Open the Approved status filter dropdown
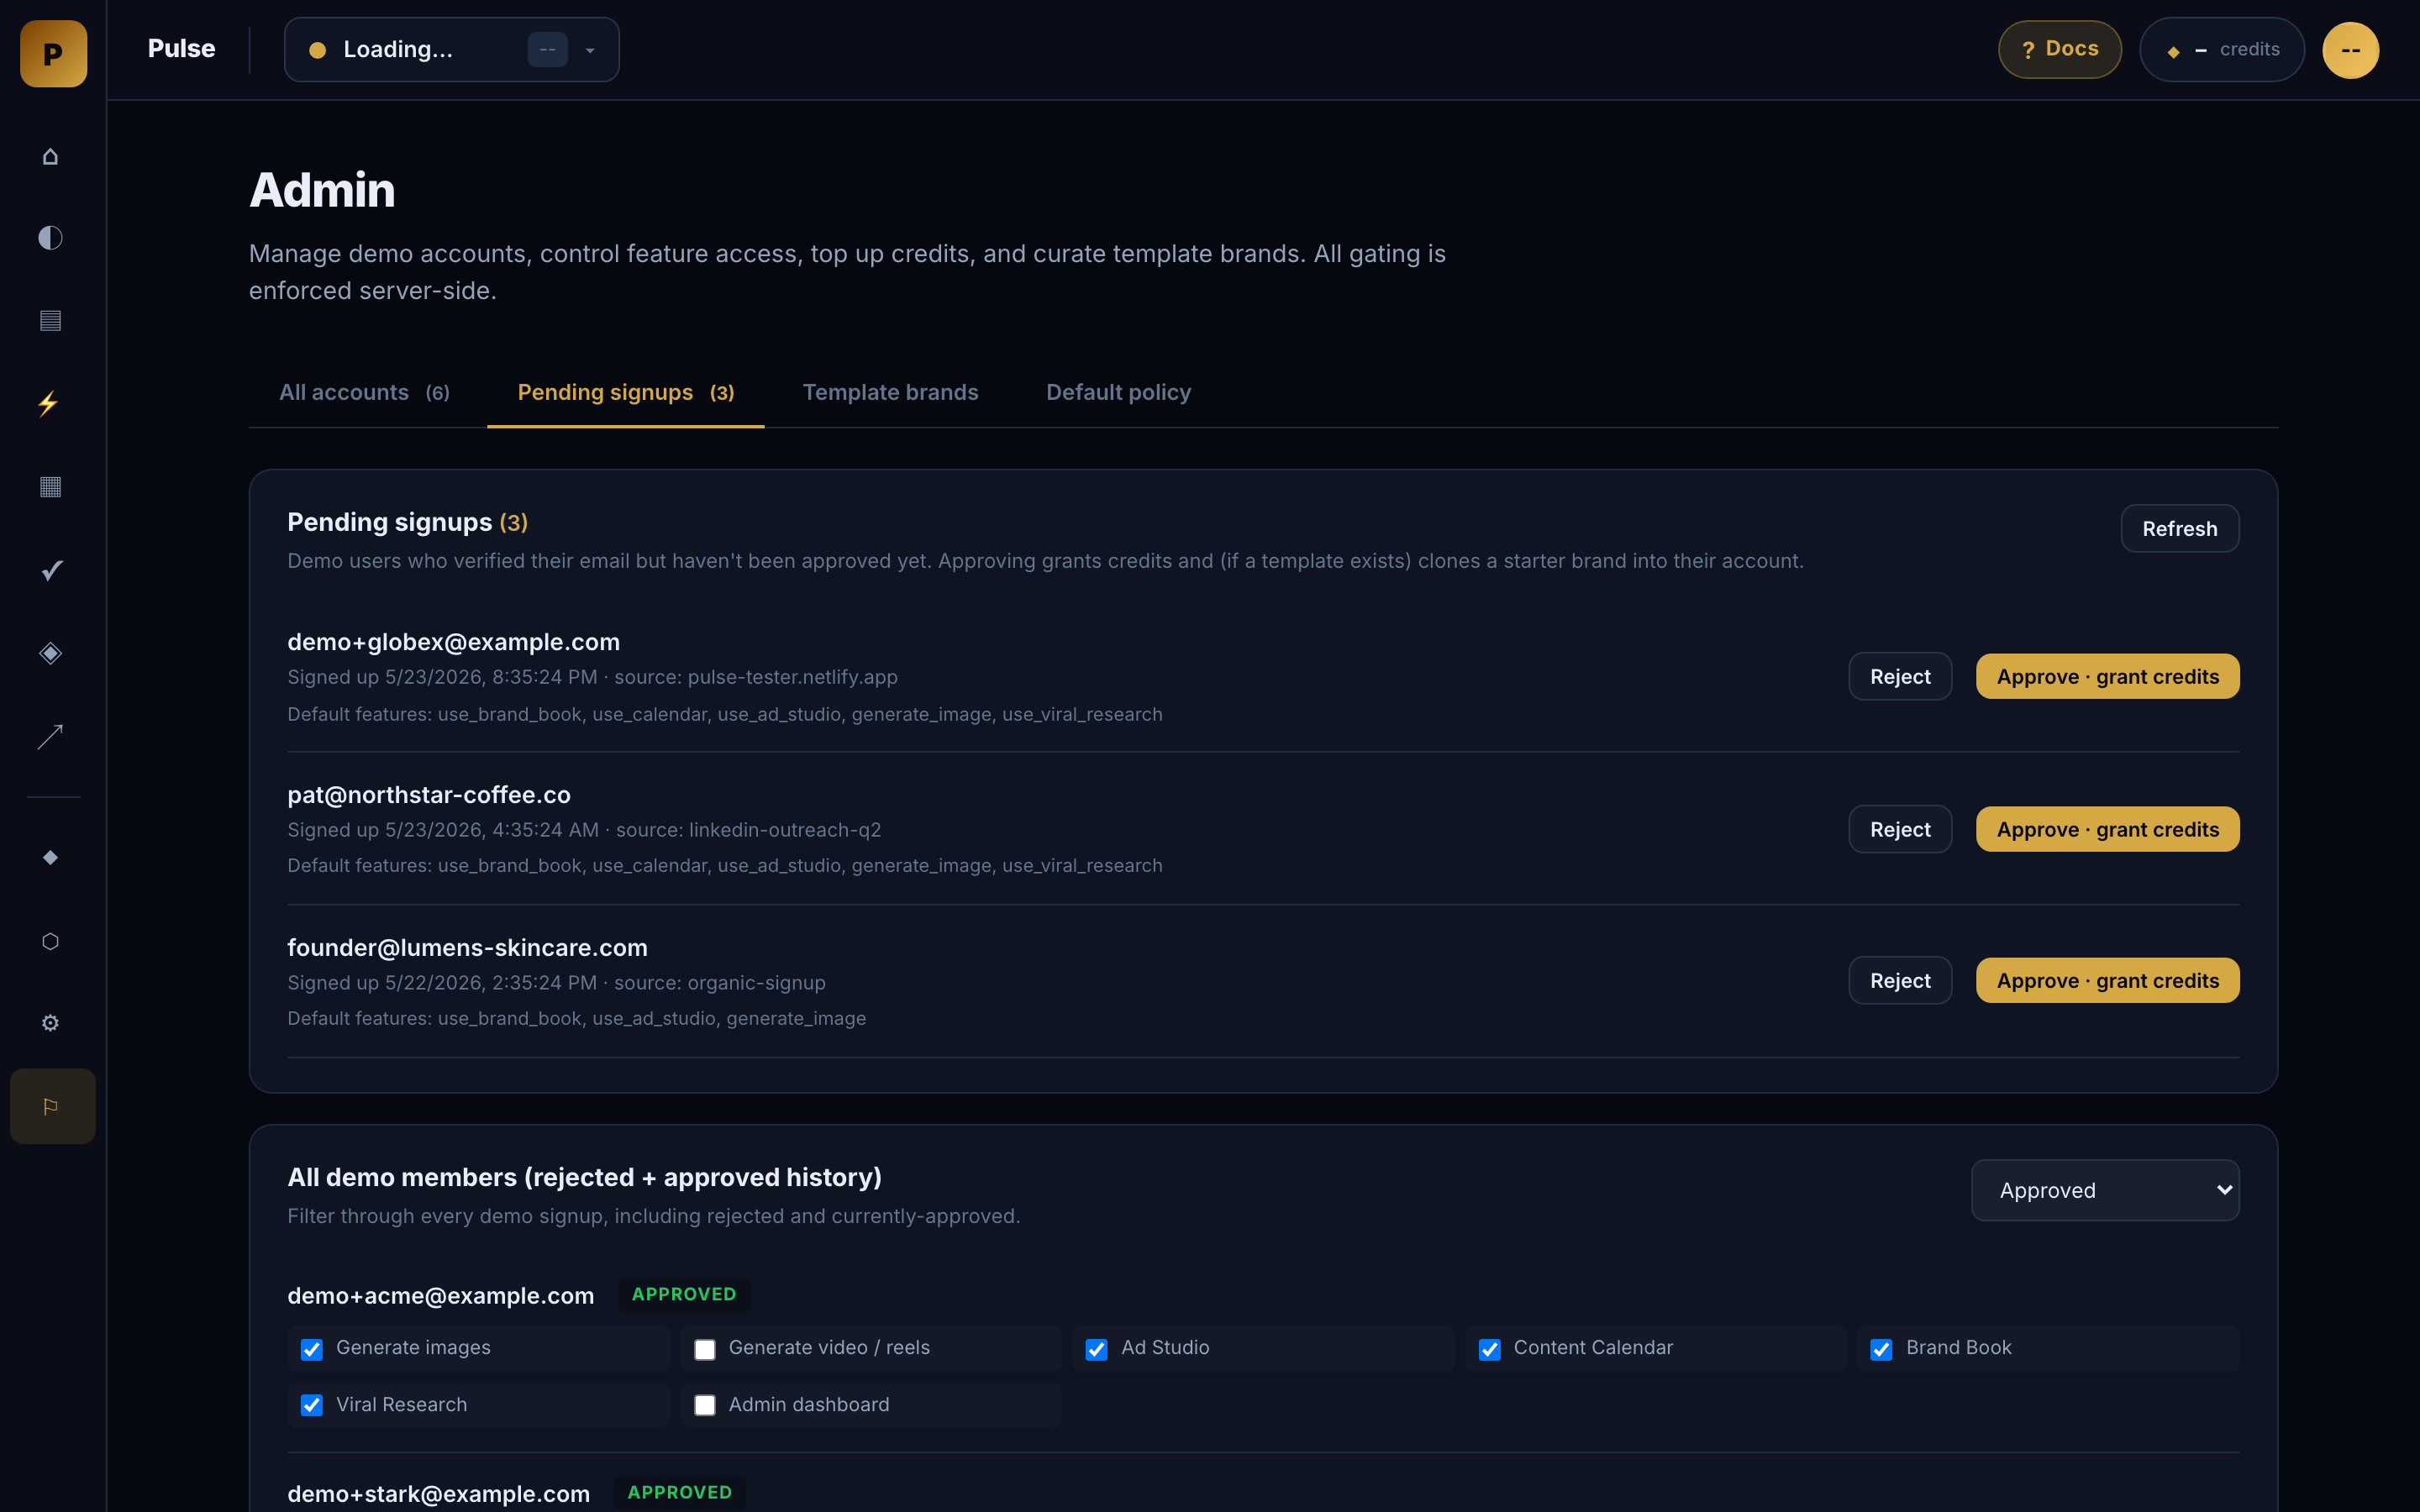The width and height of the screenshot is (2420, 1512). click(x=2105, y=1190)
